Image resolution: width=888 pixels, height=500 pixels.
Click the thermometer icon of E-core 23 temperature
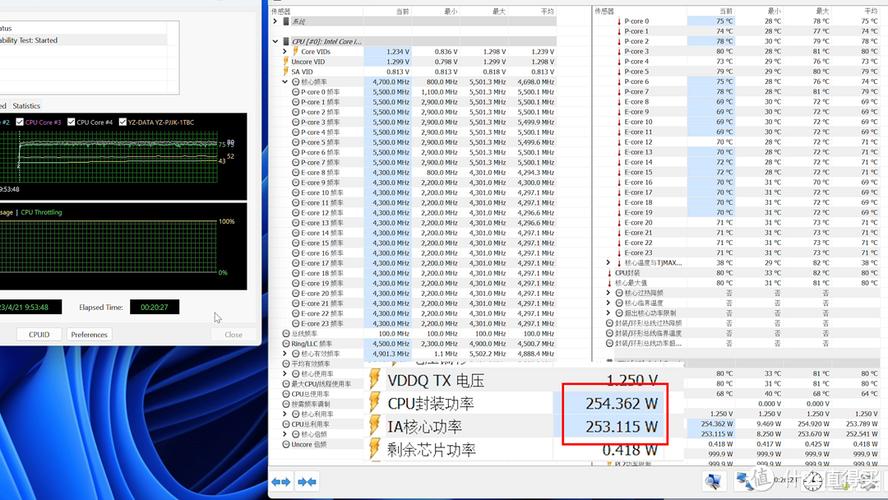tap(619, 253)
